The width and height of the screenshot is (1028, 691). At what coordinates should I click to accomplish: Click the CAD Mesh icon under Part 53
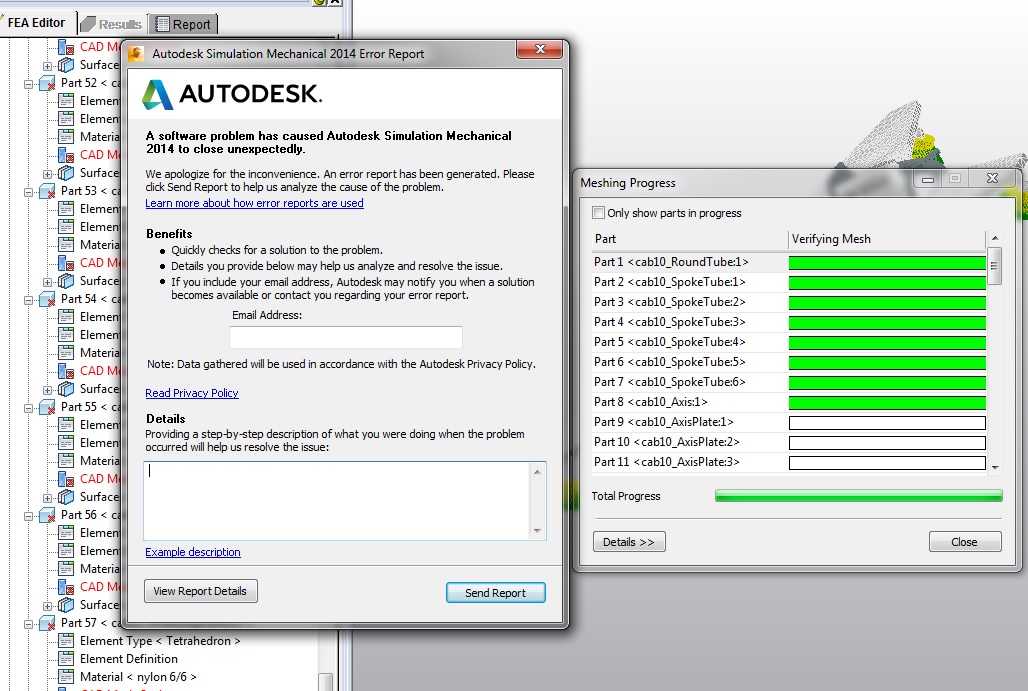(x=66, y=263)
